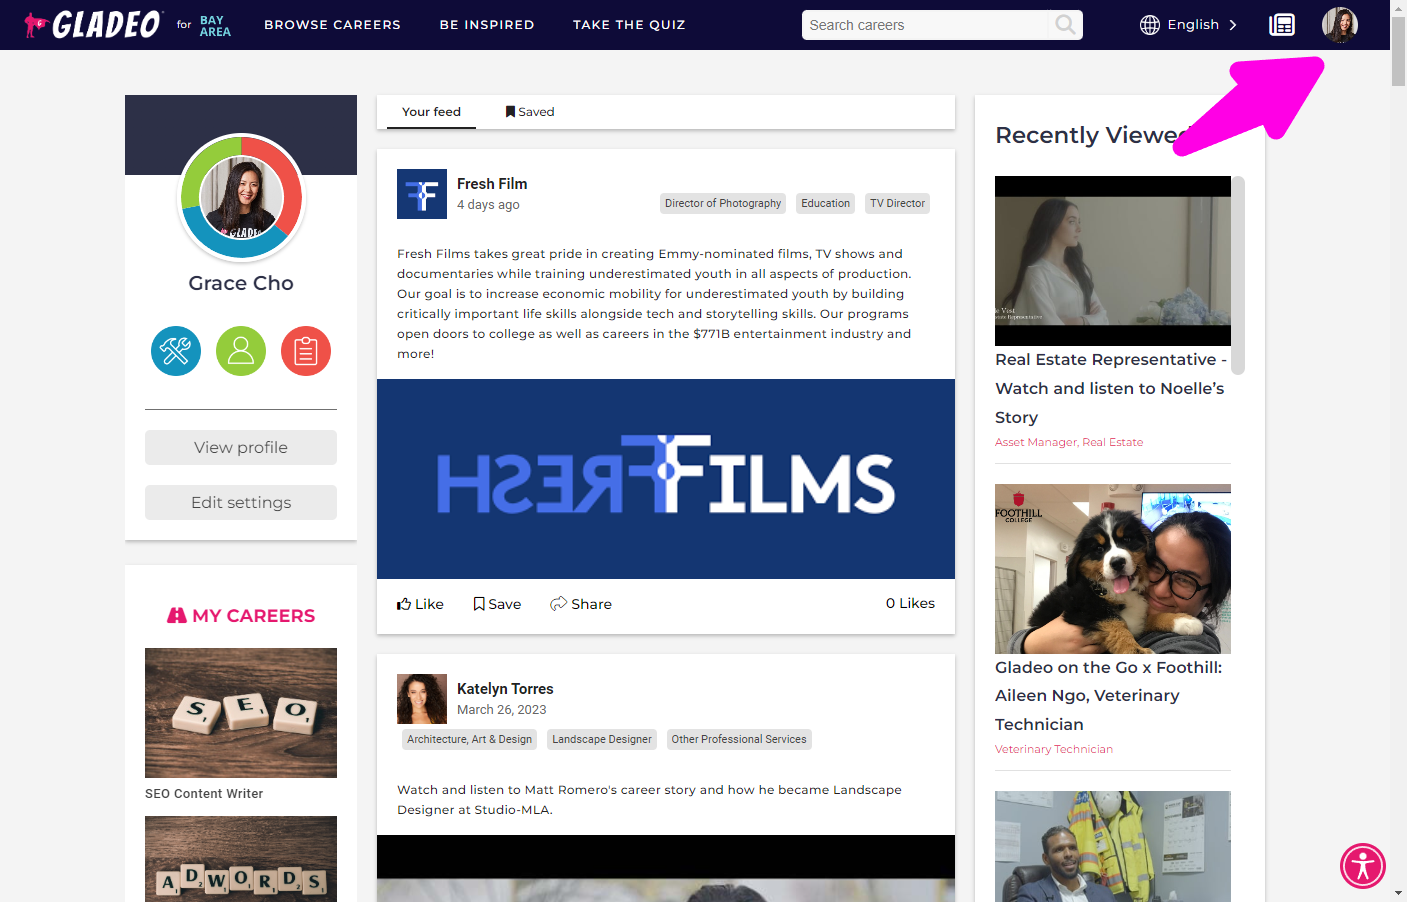Open Take the Quiz page

(629, 25)
